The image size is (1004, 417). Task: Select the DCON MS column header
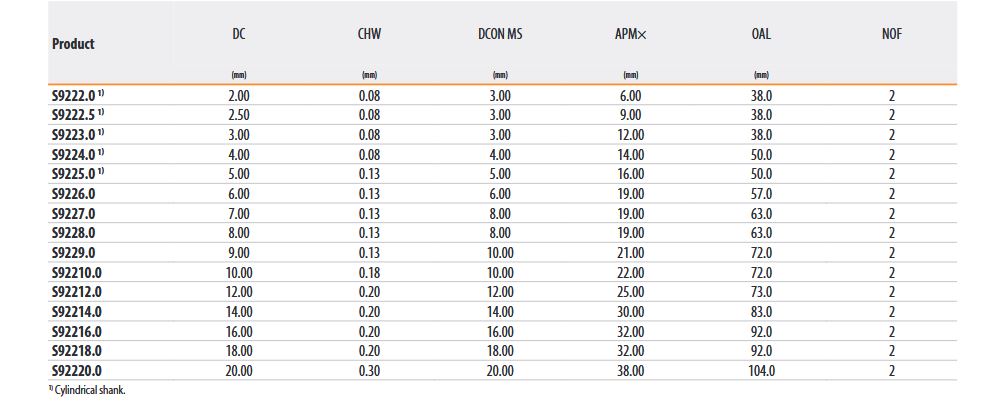[x=500, y=34]
